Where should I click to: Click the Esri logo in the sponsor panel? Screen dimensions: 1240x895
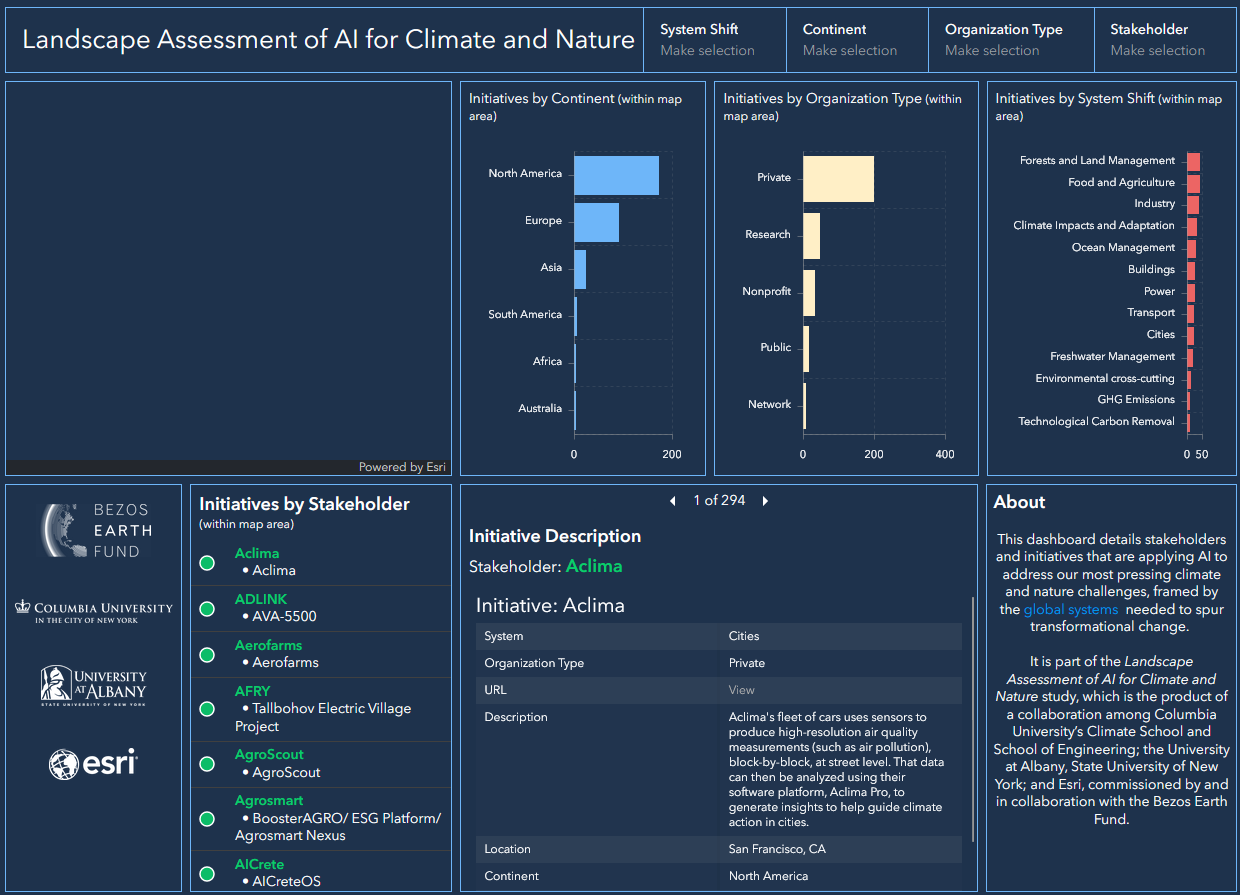click(93, 763)
